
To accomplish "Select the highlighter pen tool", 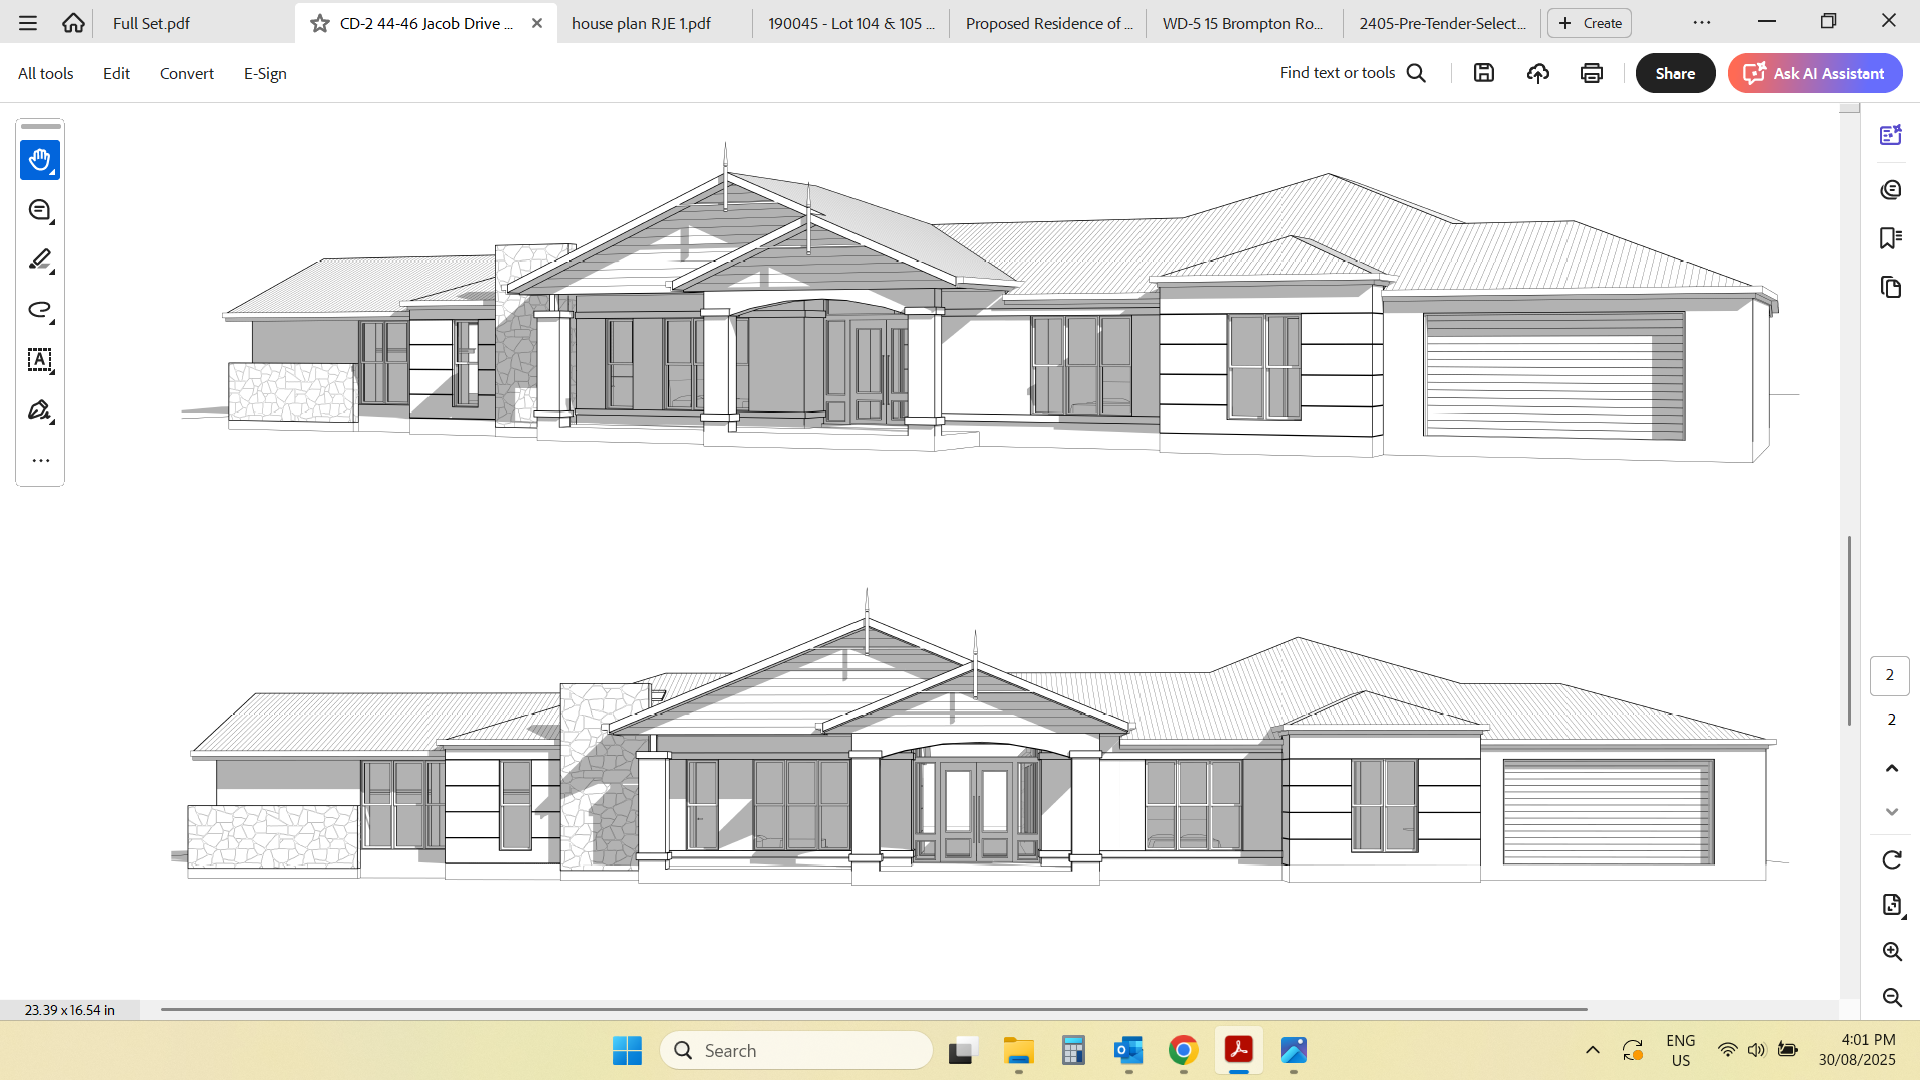I will tap(40, 260).
